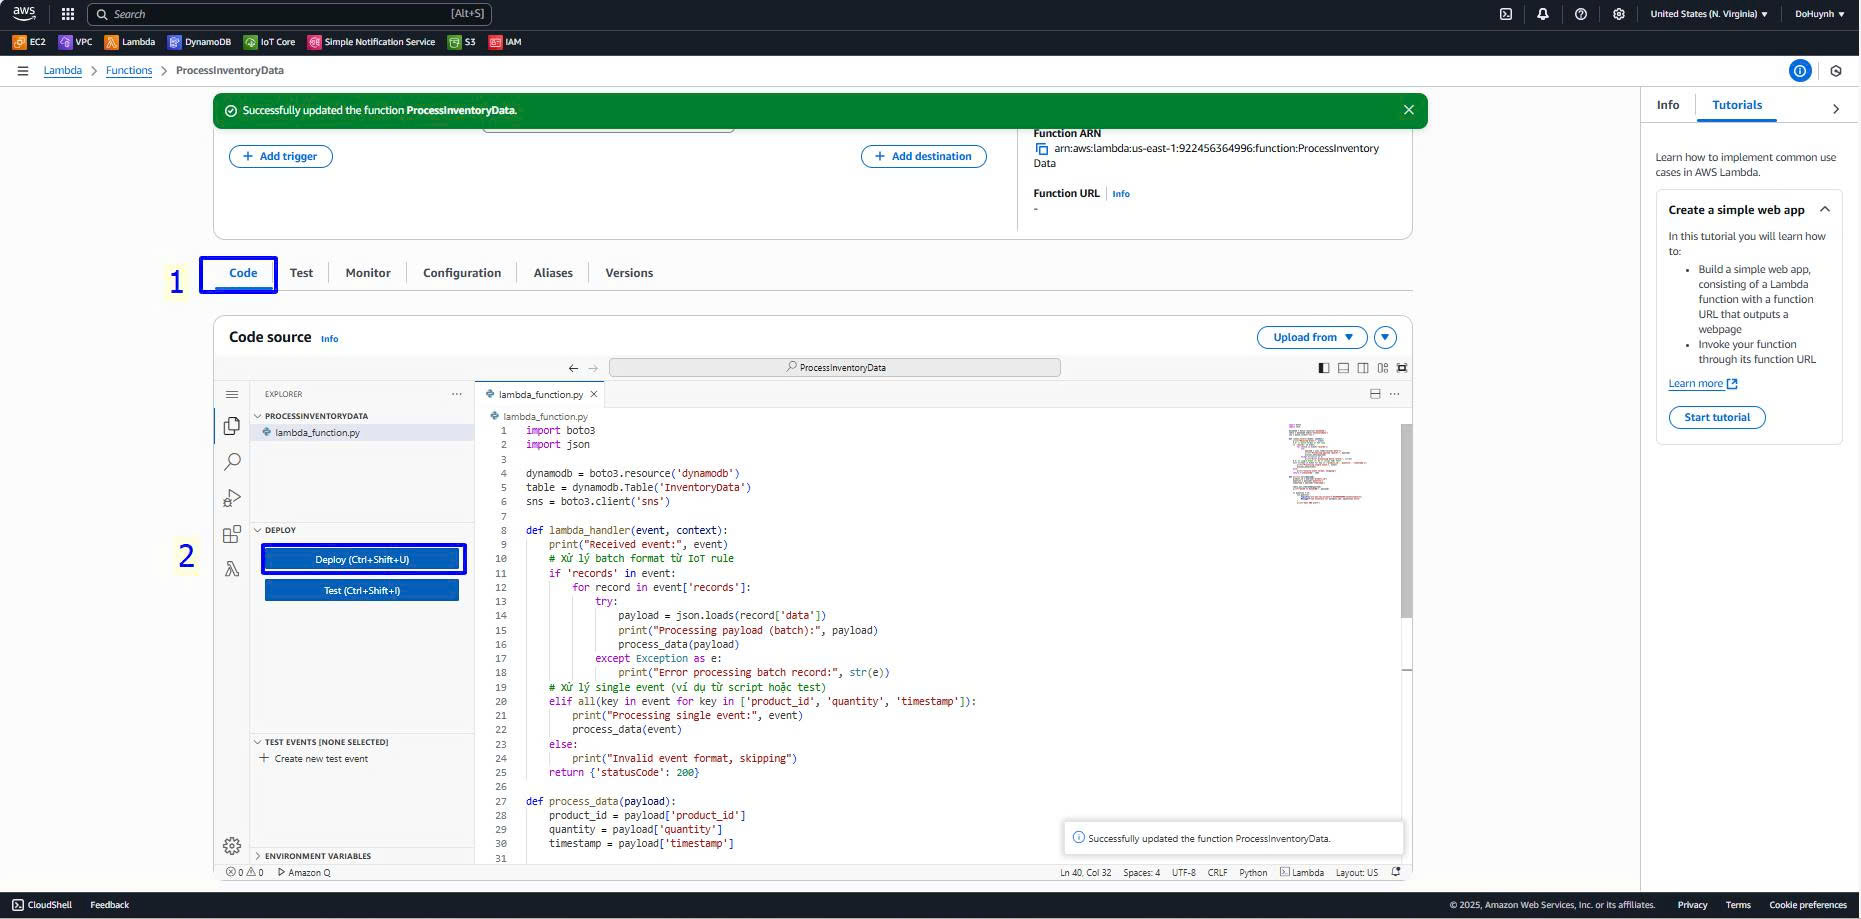Copy the Function ARN with copy icon

1041,149
